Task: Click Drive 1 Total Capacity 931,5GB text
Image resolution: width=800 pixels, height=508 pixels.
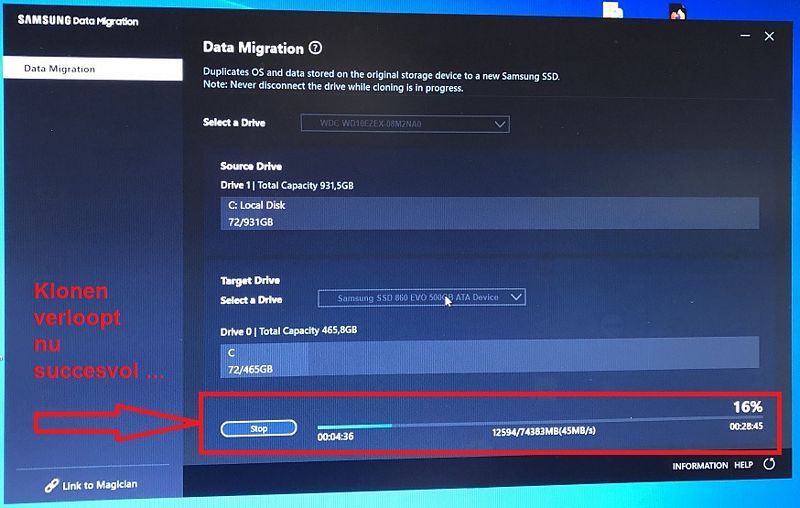Action: point(287,185)
